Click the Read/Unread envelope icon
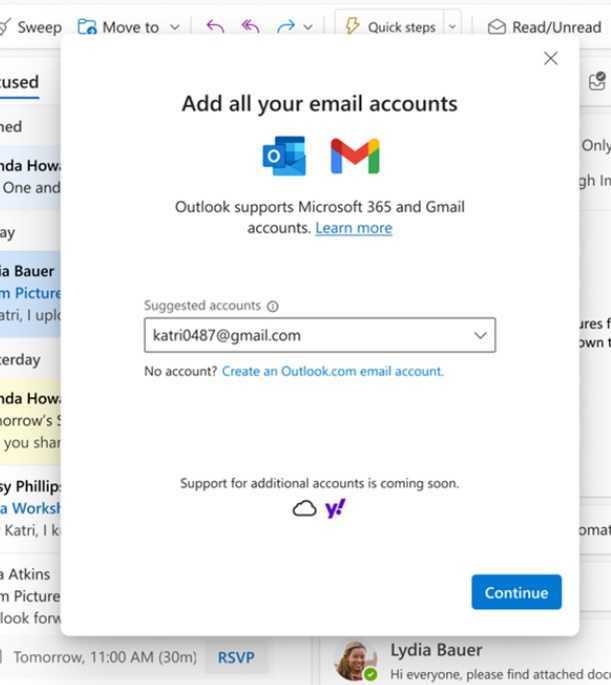This screenshot has height=685, width=611. point(497,27)
